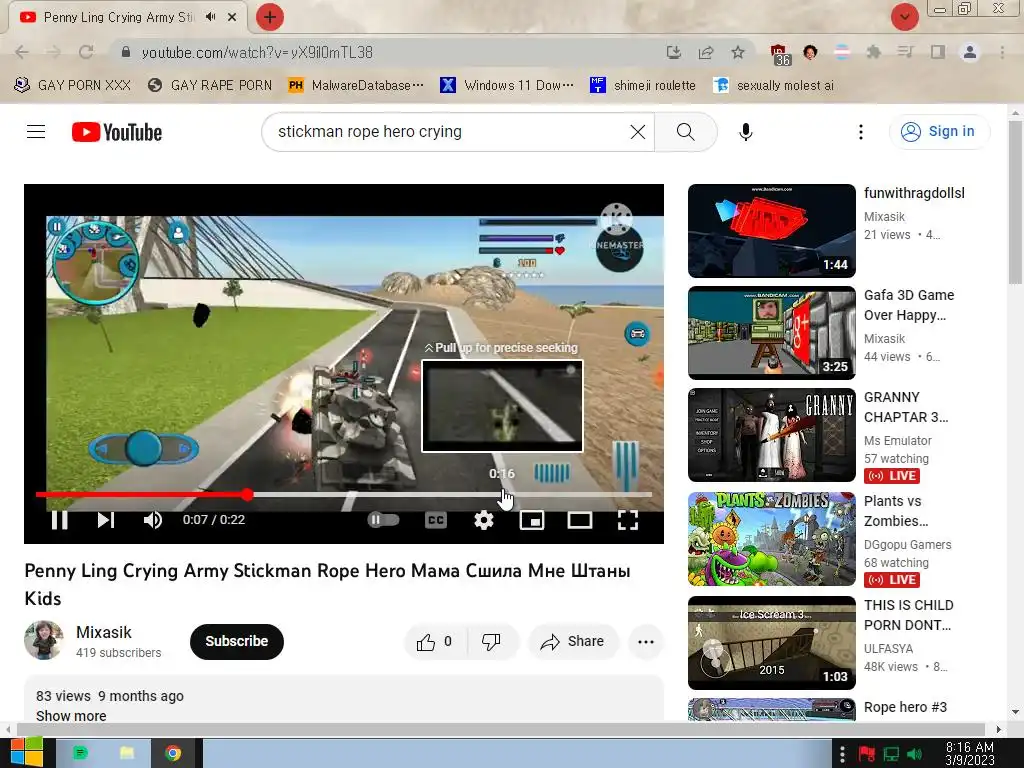The width and height of the screenshot is (1024, 768).
Task: Open the Gafa 3D Game Over Happy video
Action: [771, 332]
